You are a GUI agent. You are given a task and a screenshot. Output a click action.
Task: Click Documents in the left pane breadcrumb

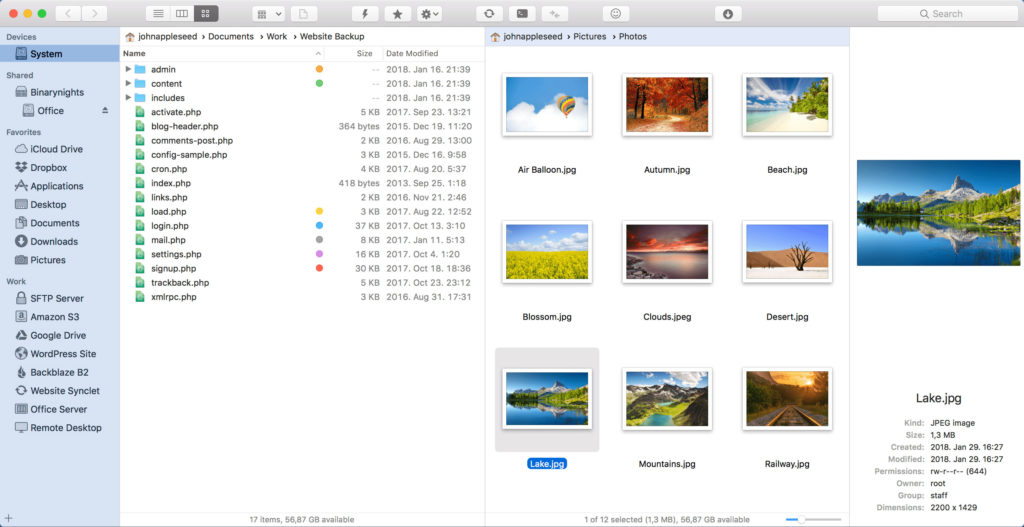pyautogui.click(x=232, y=37)
